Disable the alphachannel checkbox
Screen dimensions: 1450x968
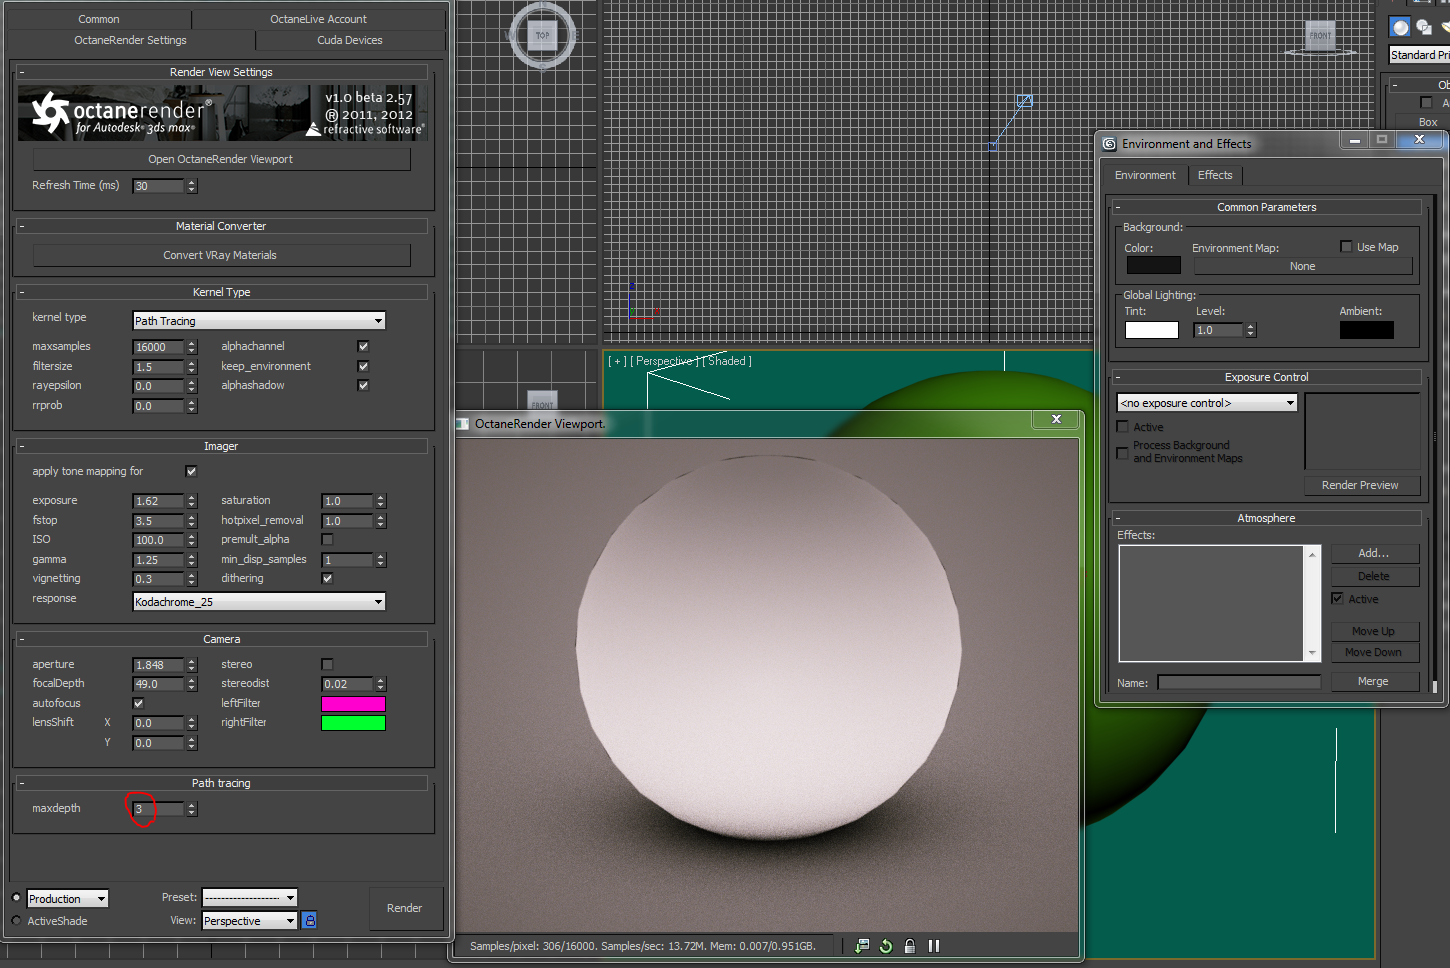point(363,346)
